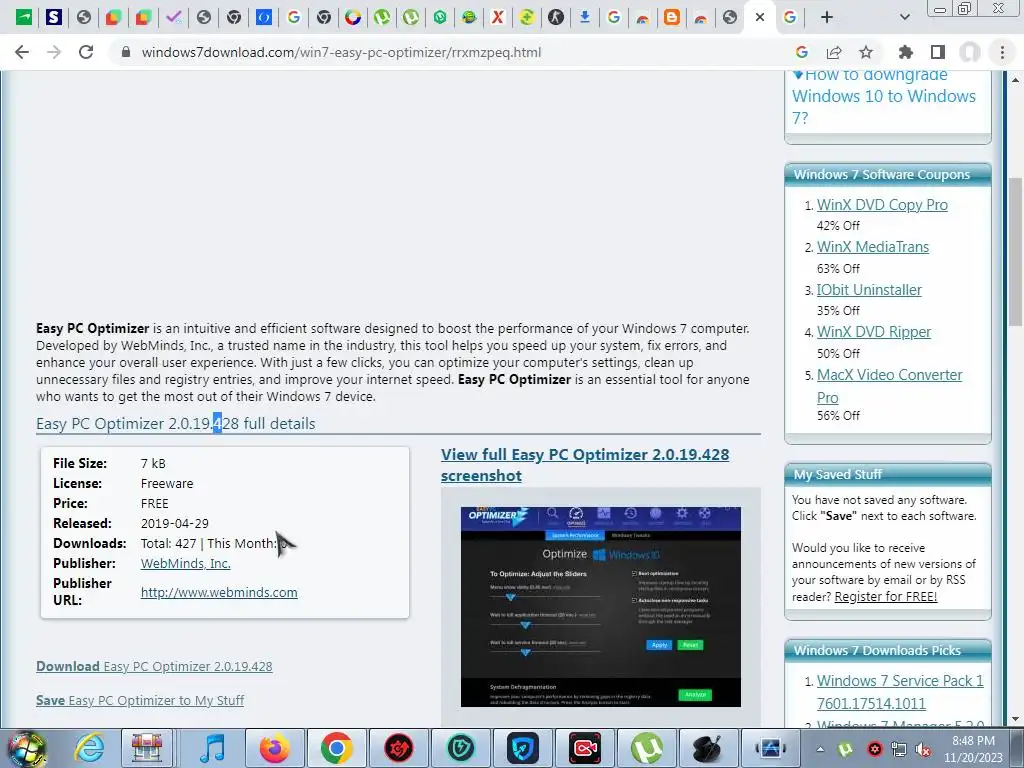Open the Extensions puzzle icon
This screenshot has height=768, width=1024.
pos(906,52)
